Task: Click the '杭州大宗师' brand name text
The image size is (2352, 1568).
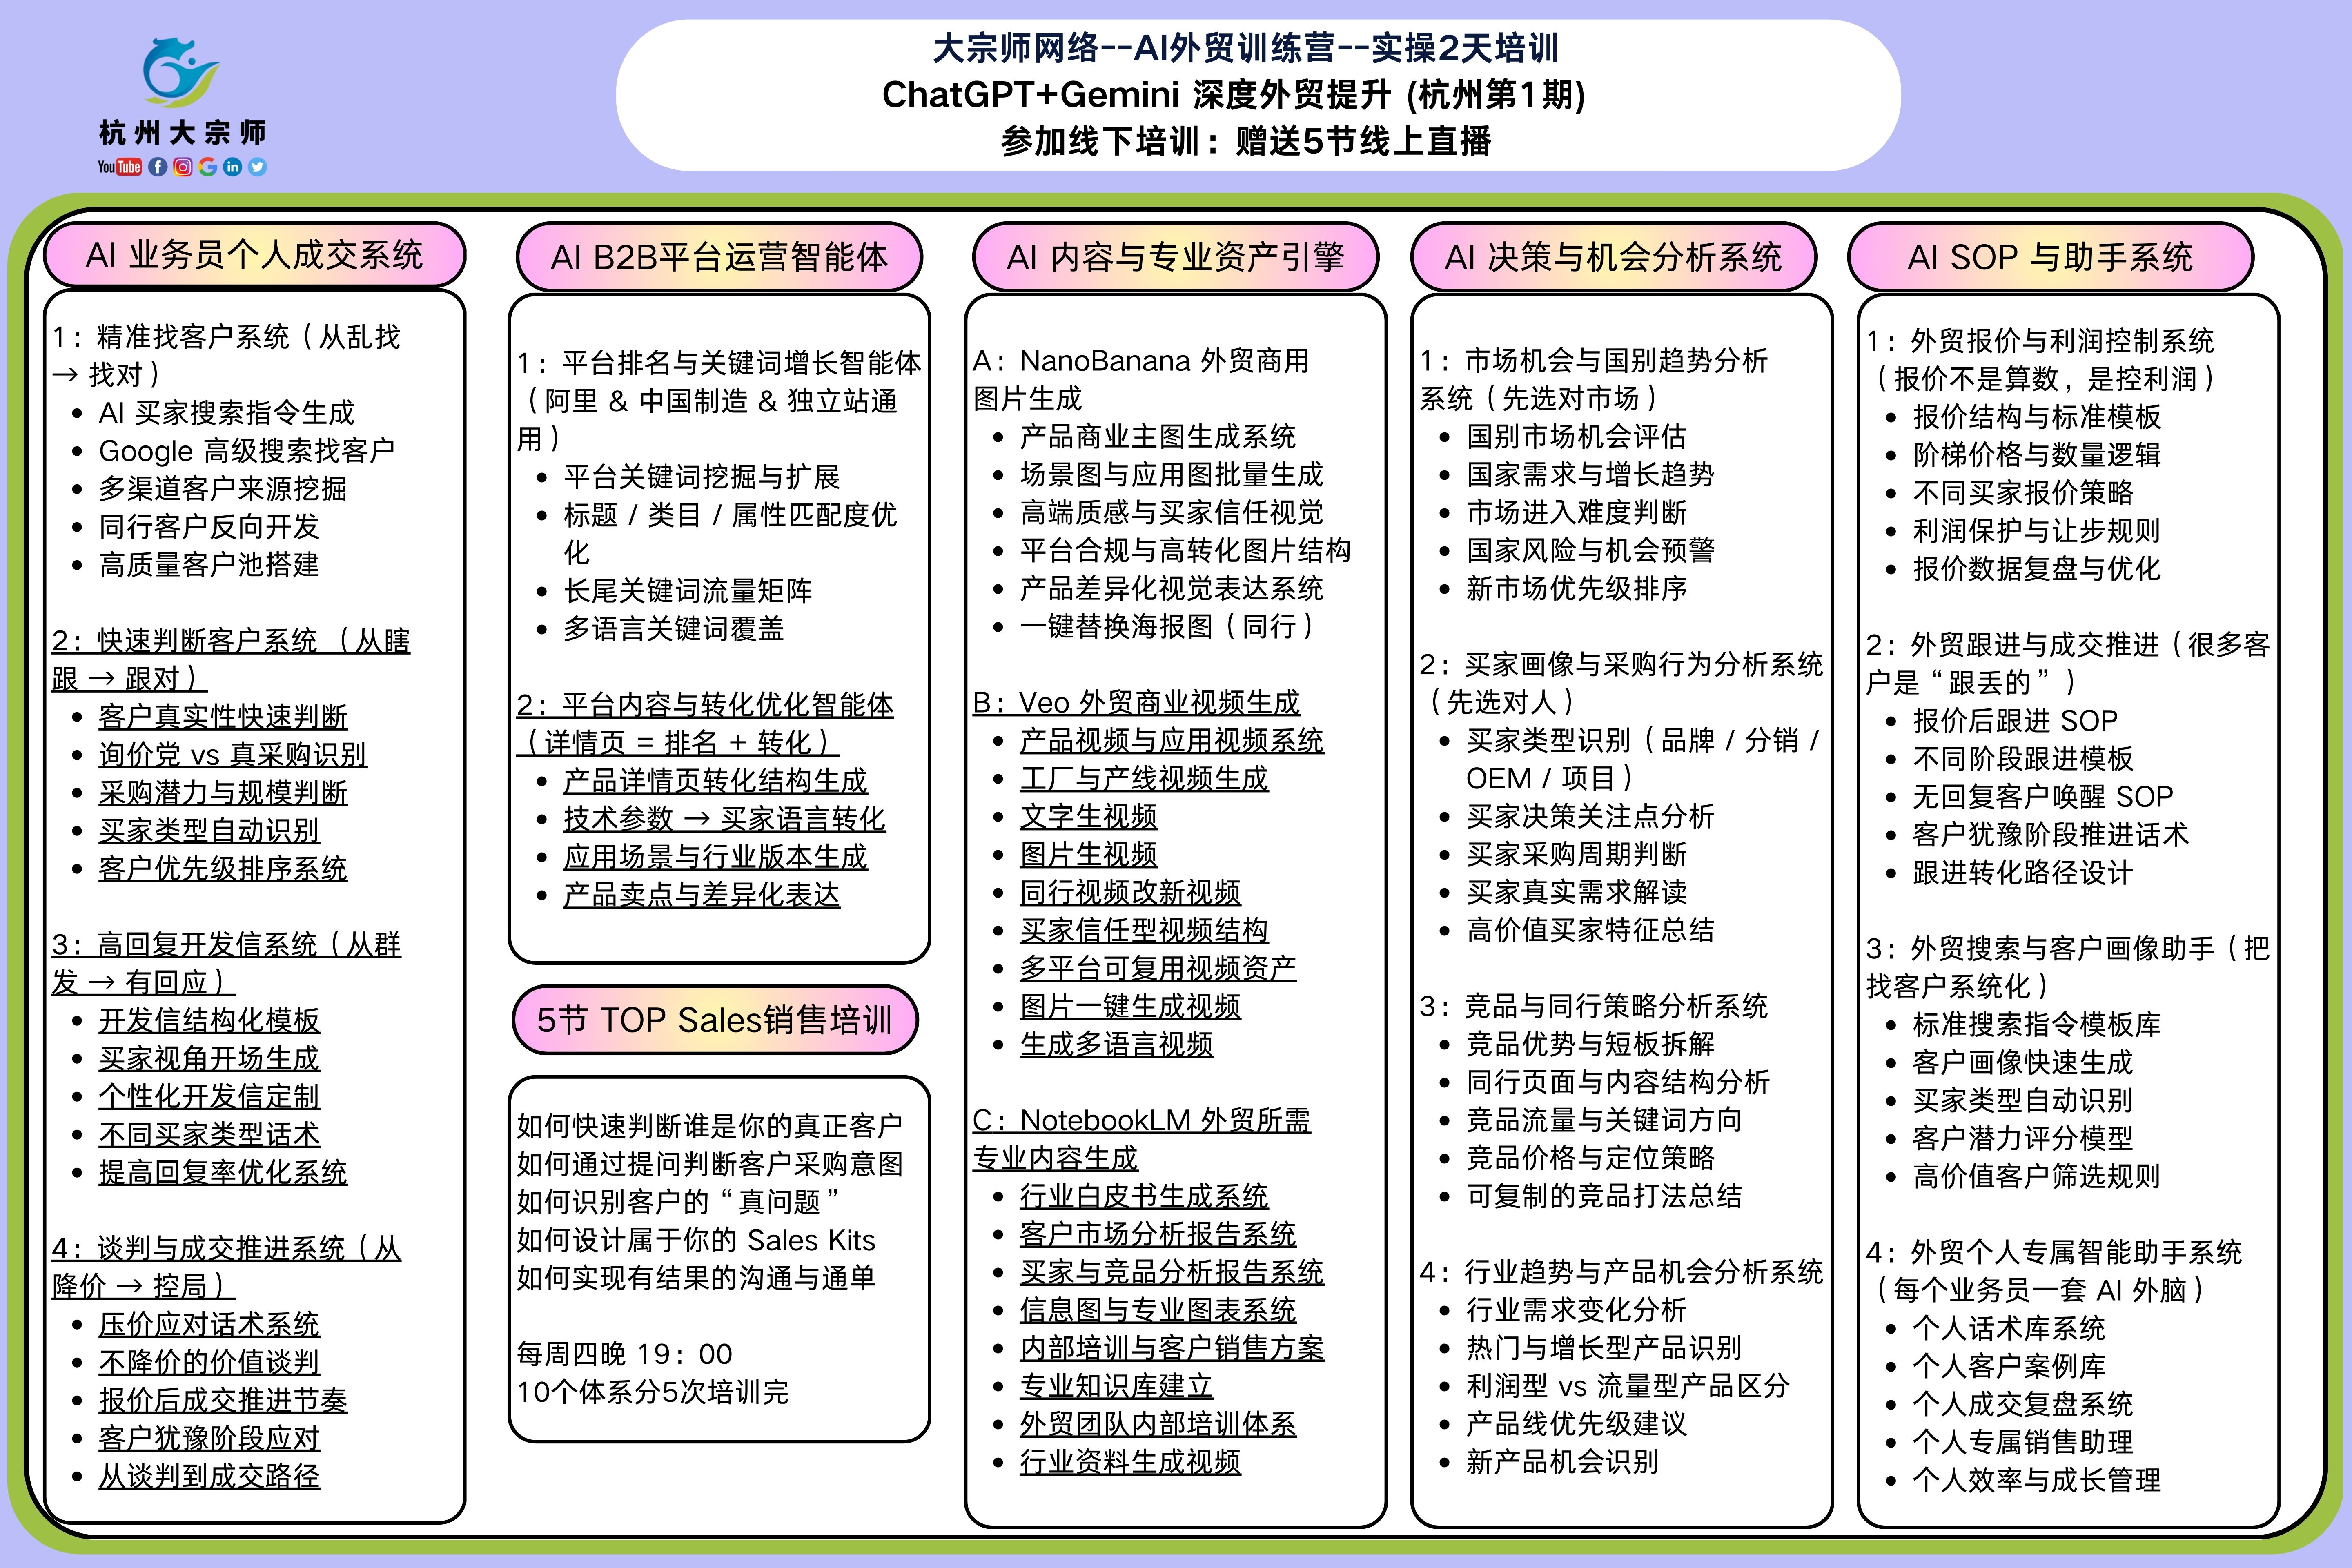Action: [x=182, y=133]
